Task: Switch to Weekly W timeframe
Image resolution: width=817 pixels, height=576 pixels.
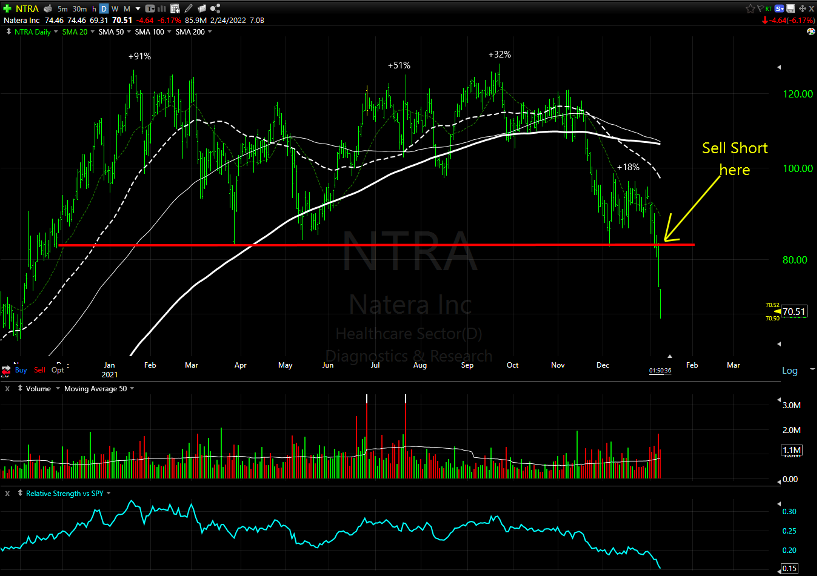Action: pyautogui.click(x=115, y=9)
